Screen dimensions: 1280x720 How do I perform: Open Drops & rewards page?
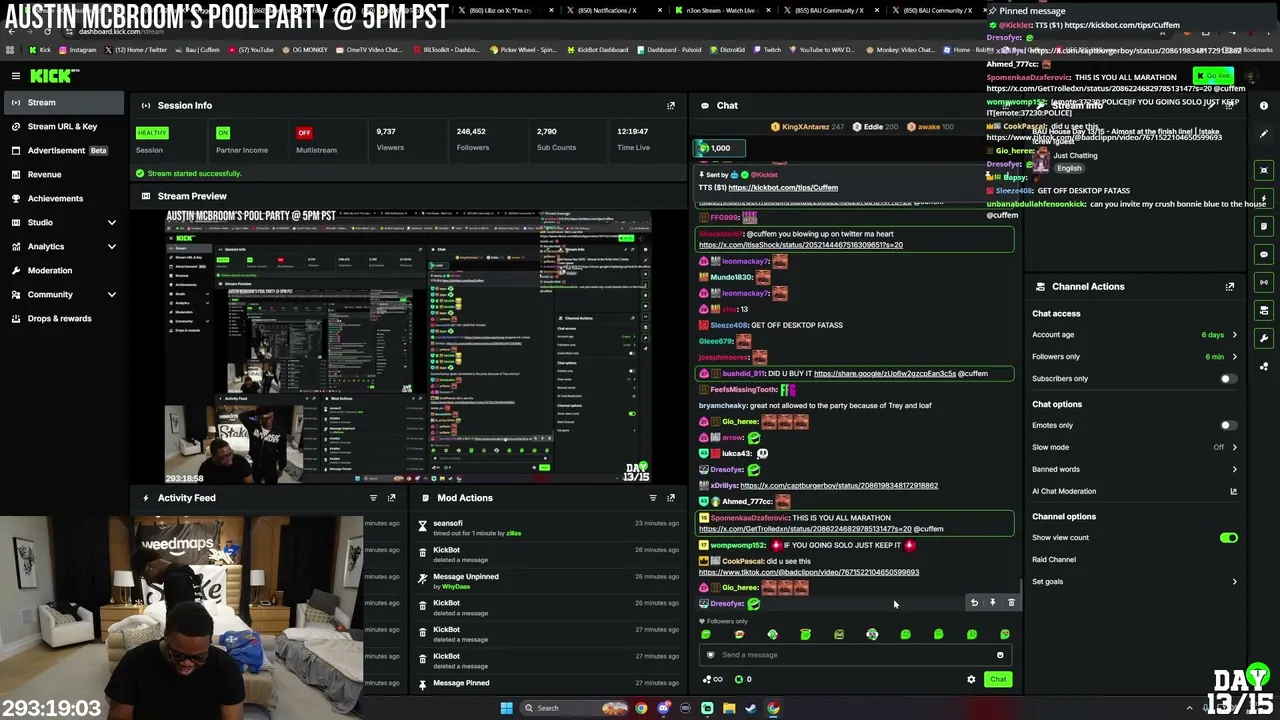(x=64, y=318)
